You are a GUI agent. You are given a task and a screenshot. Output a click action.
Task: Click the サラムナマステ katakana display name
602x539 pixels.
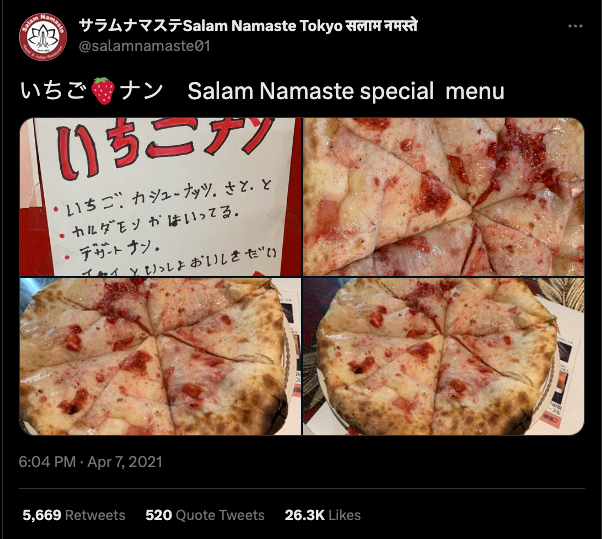(x=131, y=26)
